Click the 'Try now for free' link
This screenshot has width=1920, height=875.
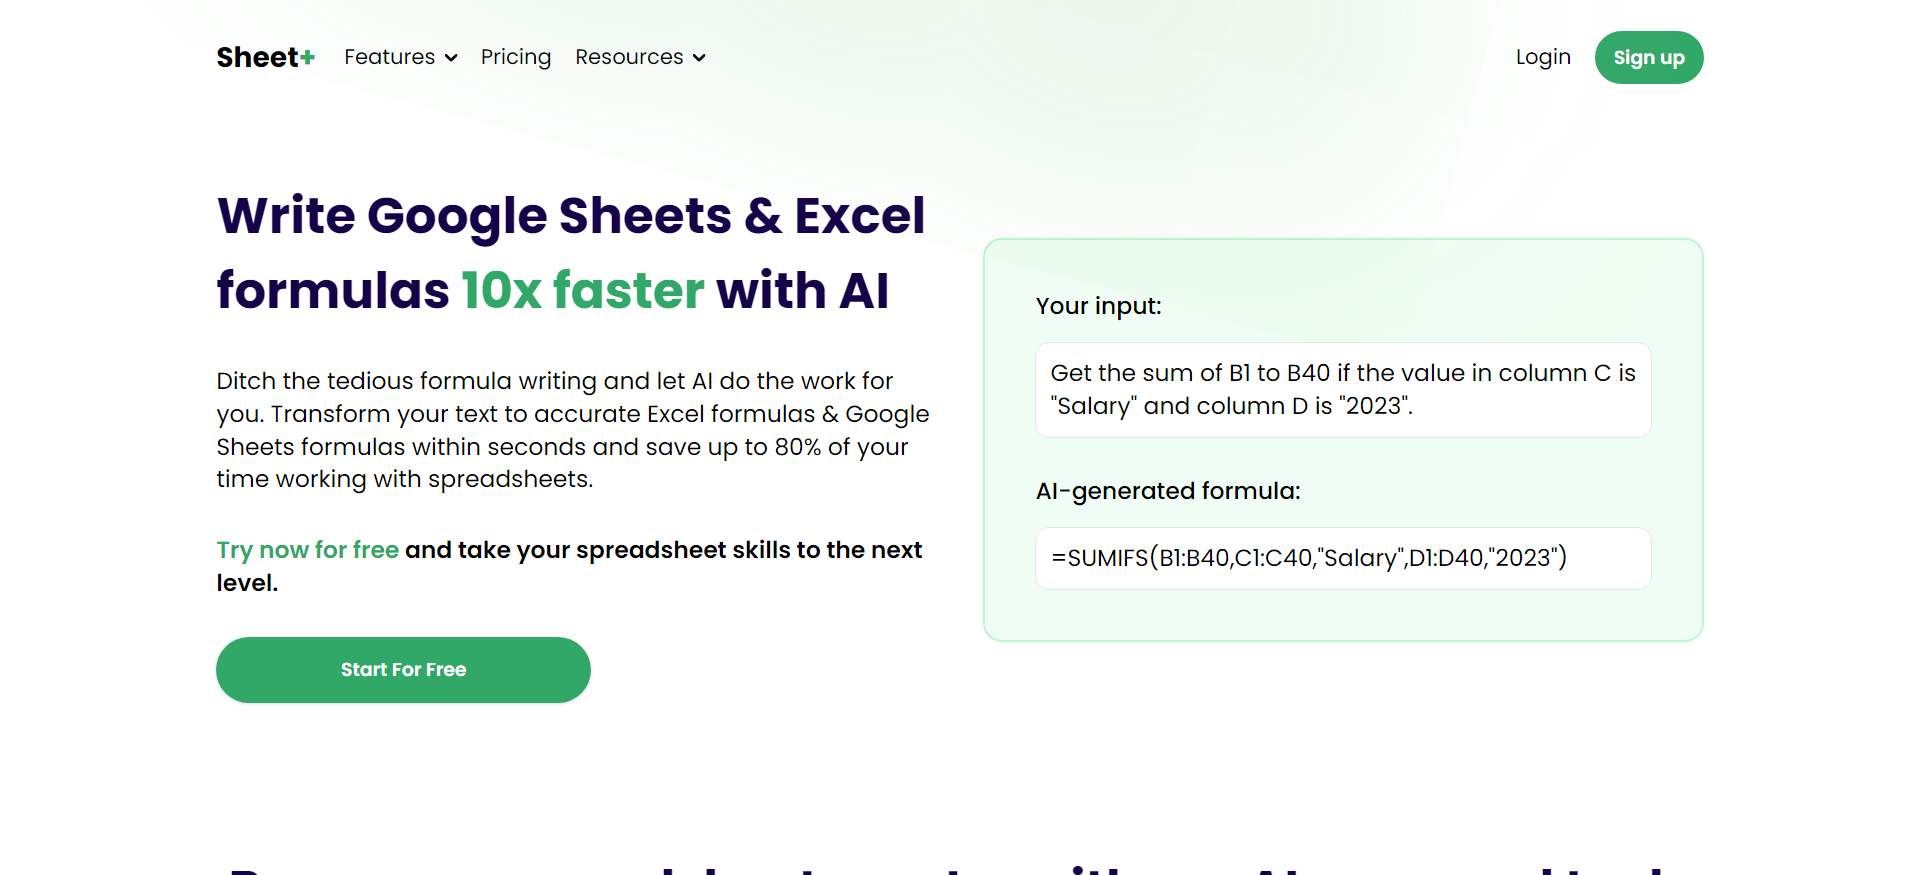[x=307, y=549]
